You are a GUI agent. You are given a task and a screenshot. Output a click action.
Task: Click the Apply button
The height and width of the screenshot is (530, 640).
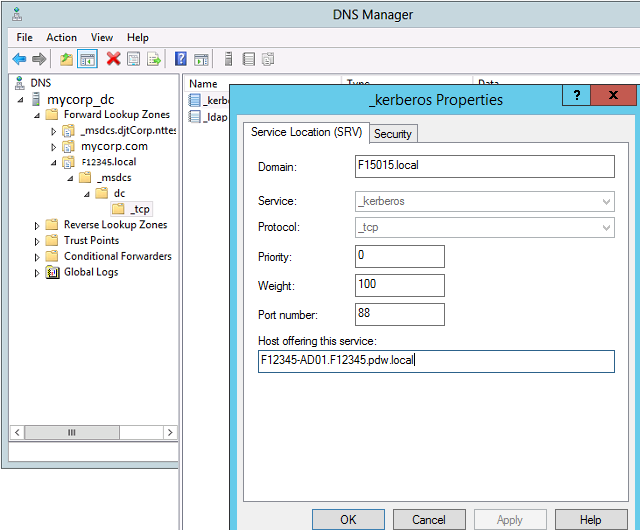tap(510, 519)
